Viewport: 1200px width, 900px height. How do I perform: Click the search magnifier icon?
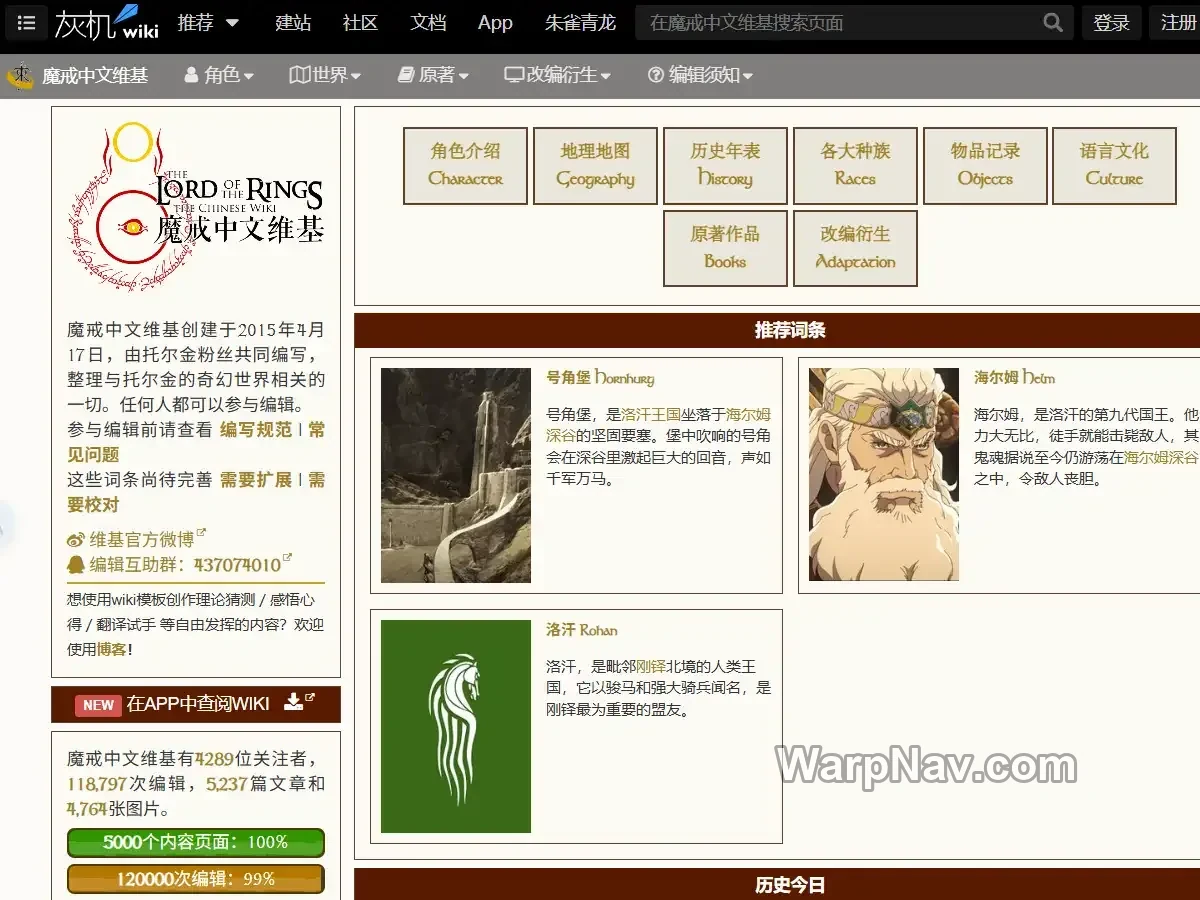1052,22
